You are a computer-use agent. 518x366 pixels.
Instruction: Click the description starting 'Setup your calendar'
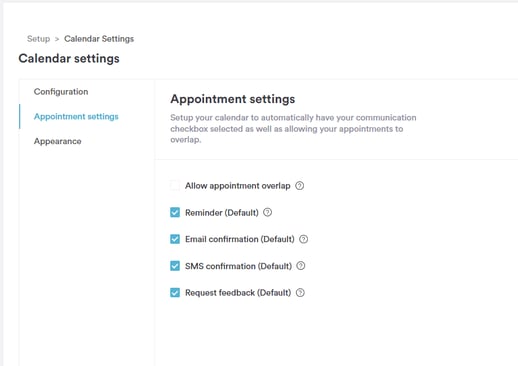click(293, 128)
